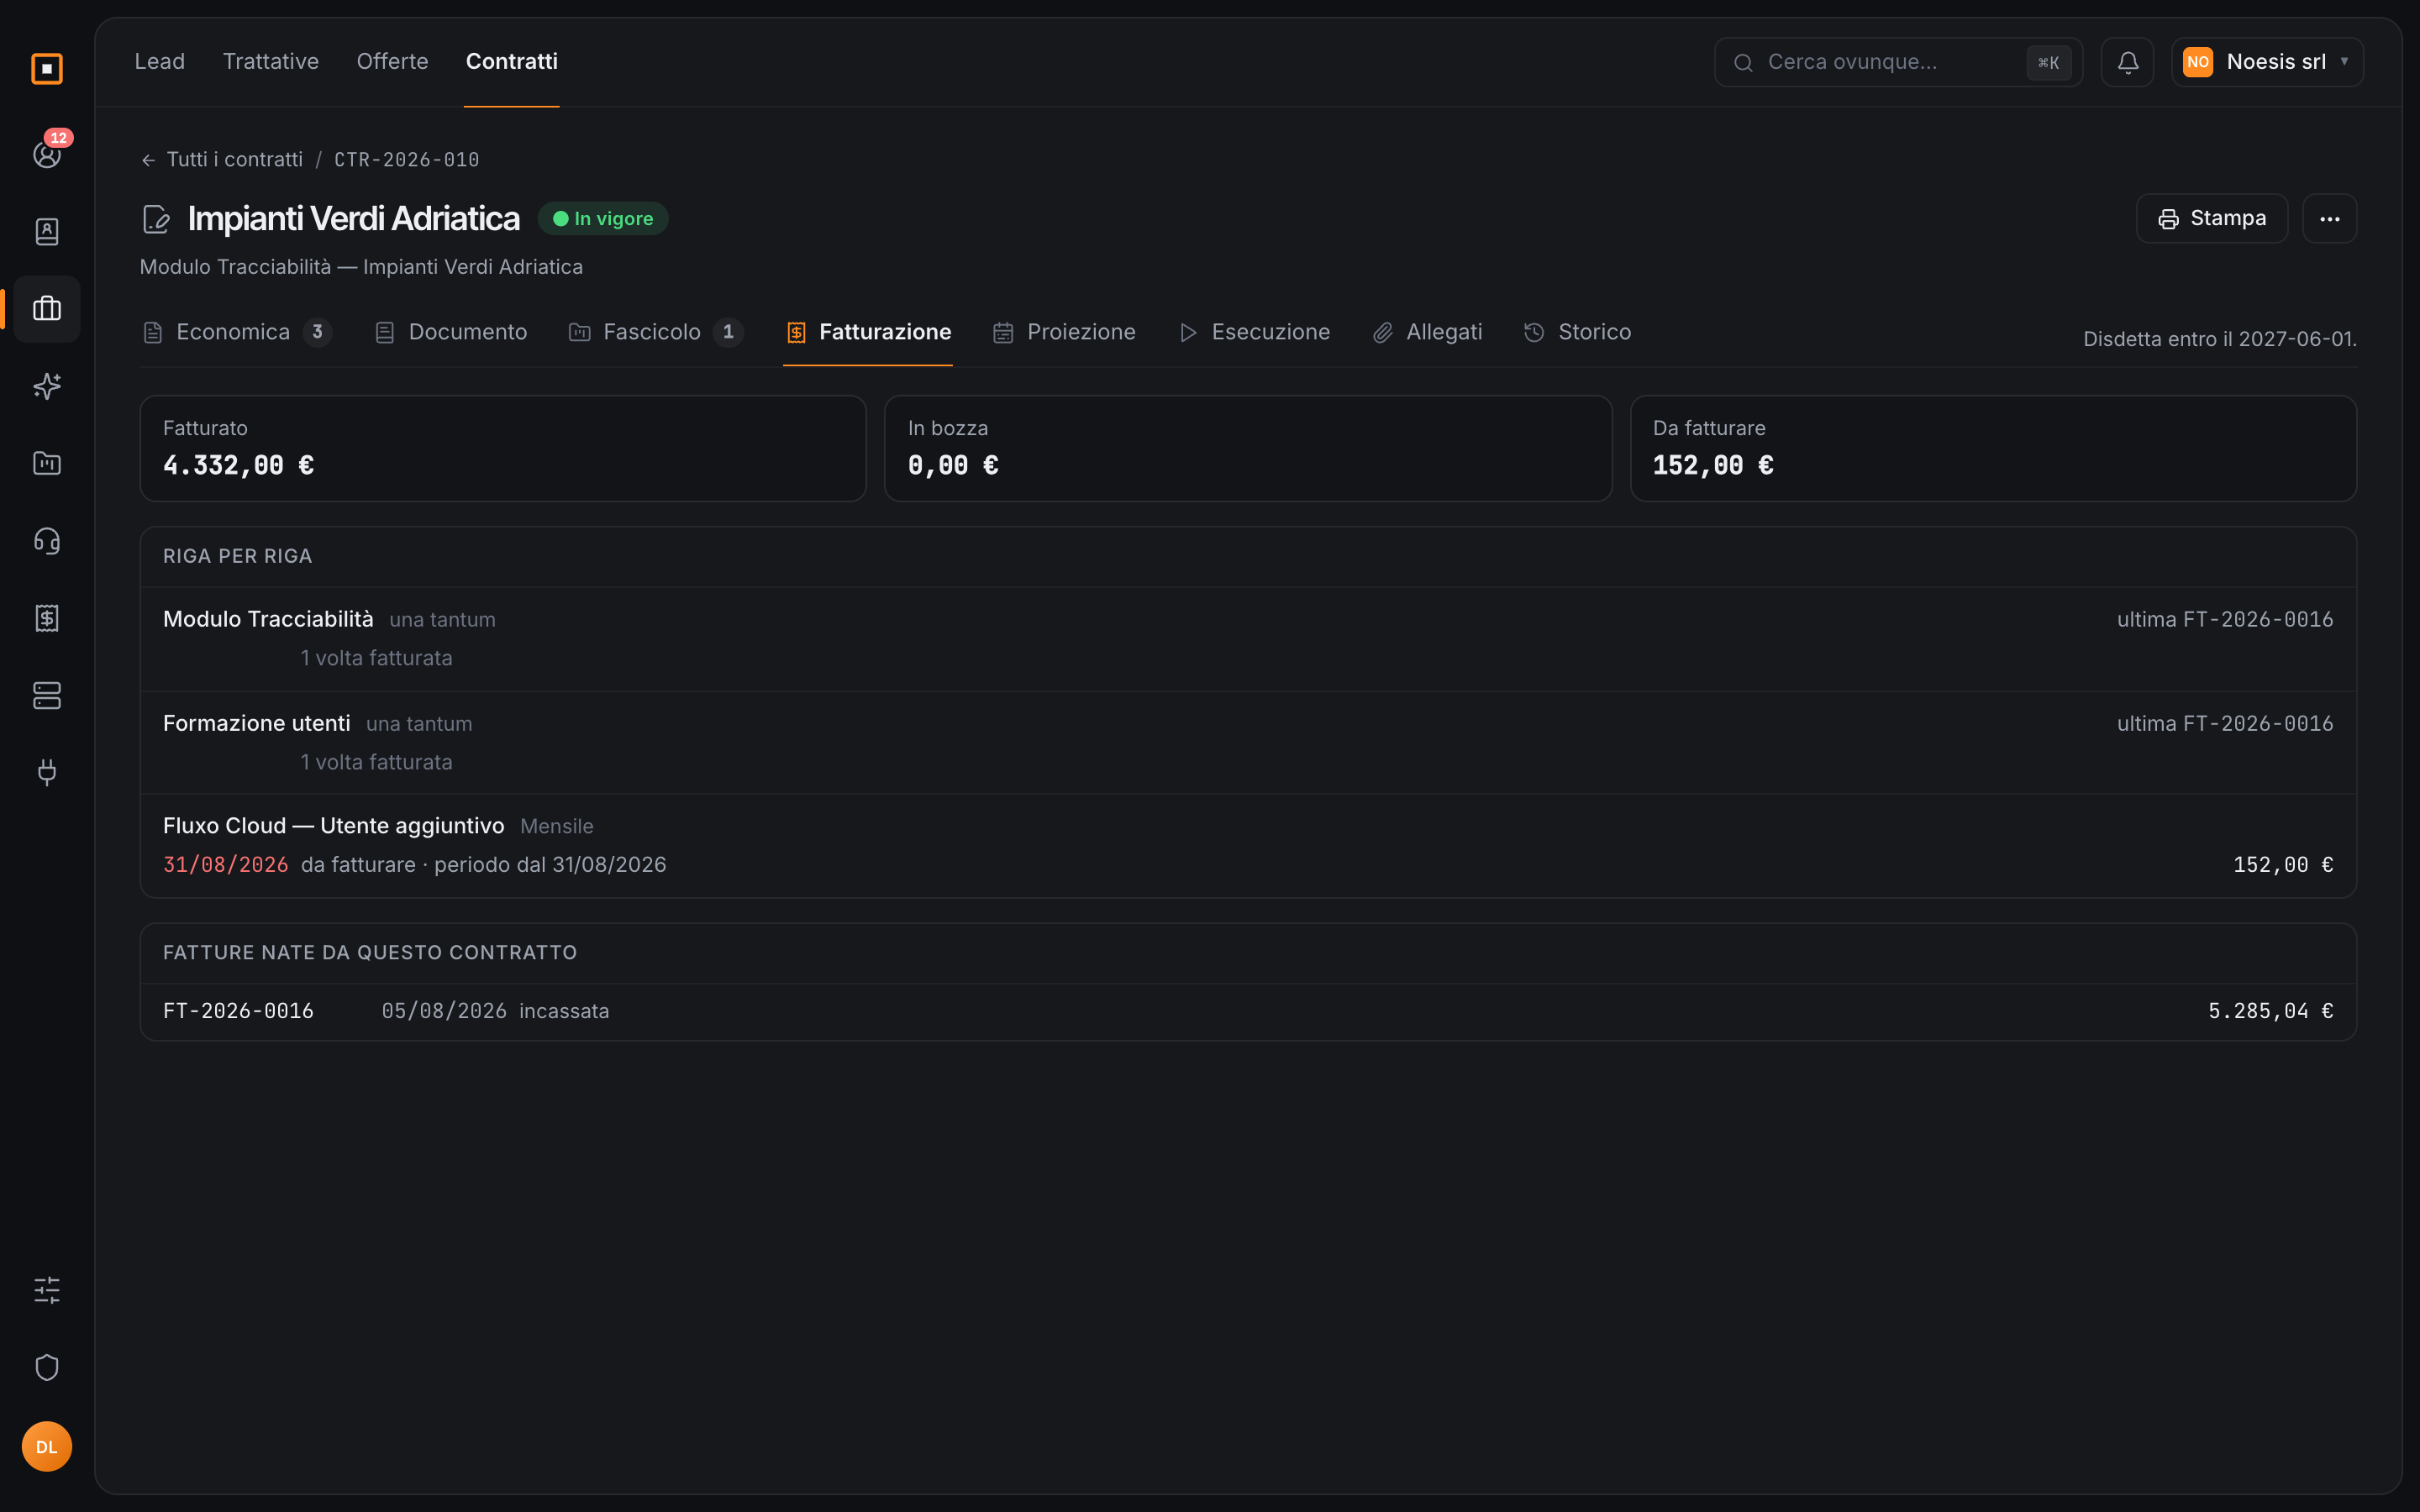The image size is (2420, 1512).
Task: Open the sparkle AI sidebar icon
Action: (47, 386)
